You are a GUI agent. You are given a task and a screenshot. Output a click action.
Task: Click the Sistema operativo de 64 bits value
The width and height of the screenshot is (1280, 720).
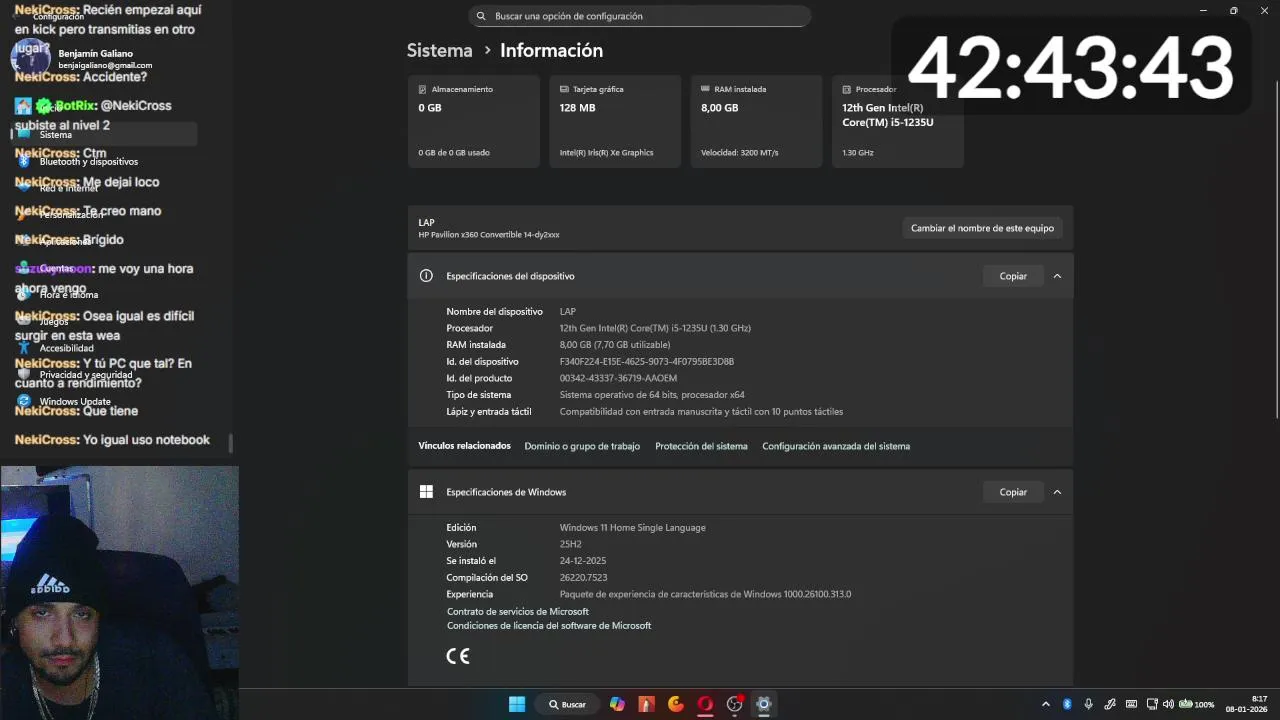[652, 395]
